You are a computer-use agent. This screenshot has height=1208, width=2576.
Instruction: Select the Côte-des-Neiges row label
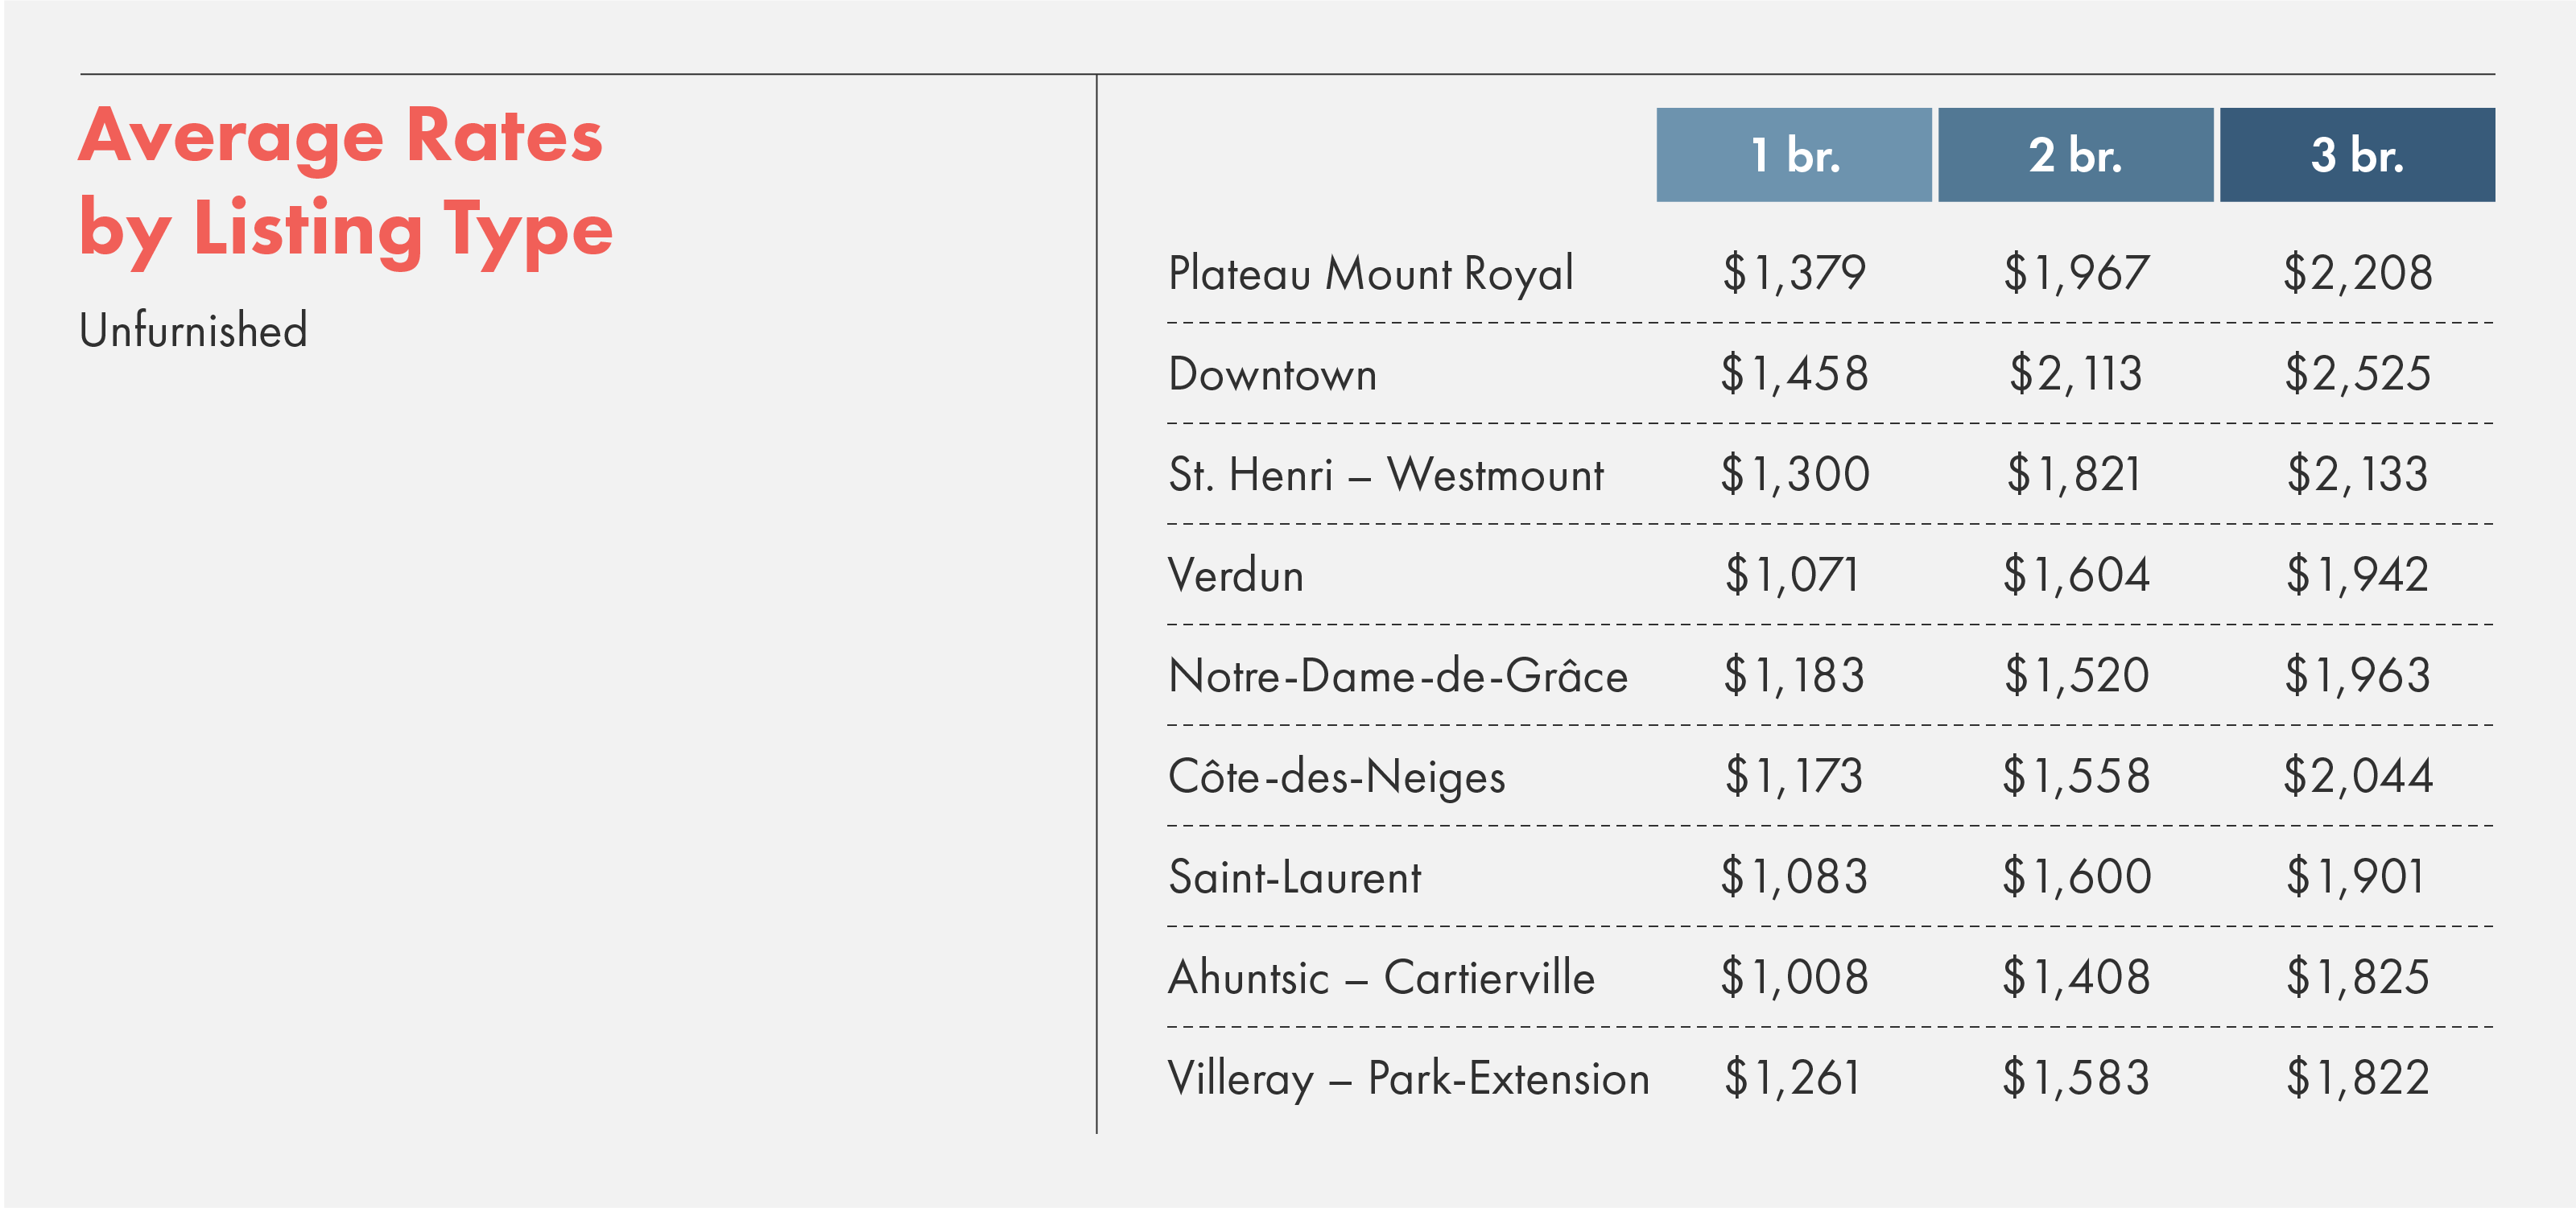pos(1337,776)
